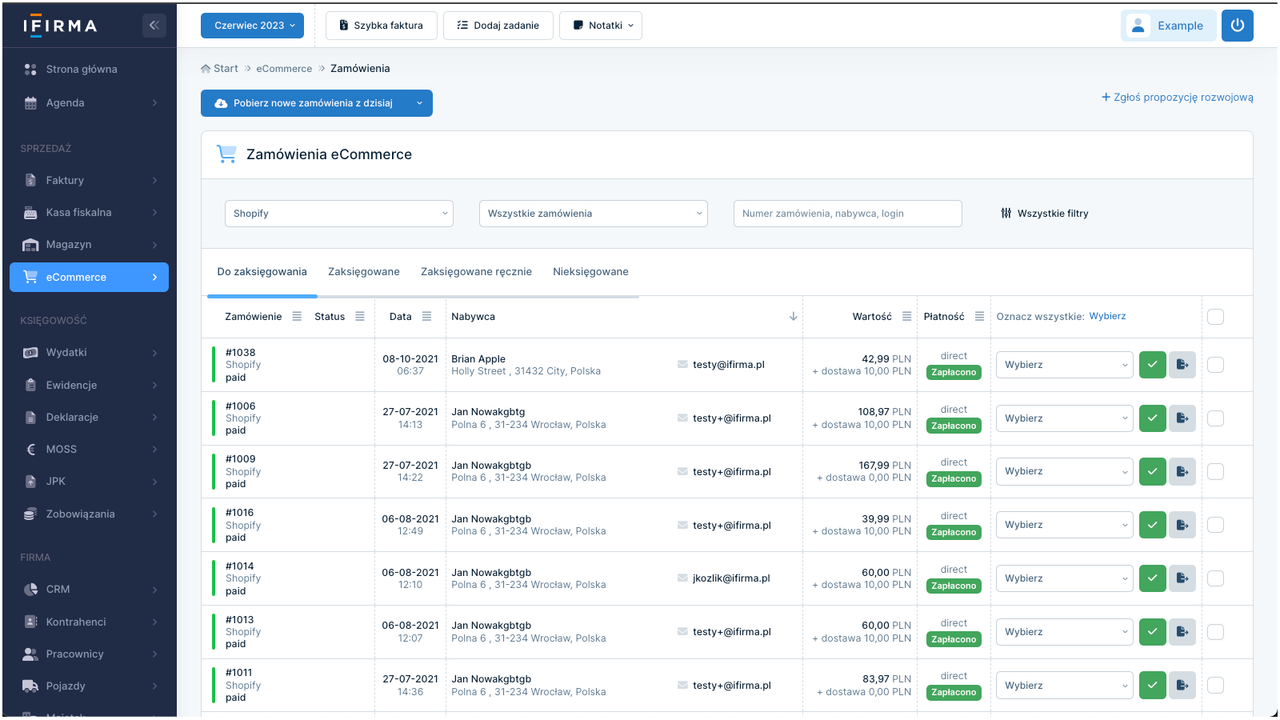Open Wartość column menu icon

coord(907,317)
